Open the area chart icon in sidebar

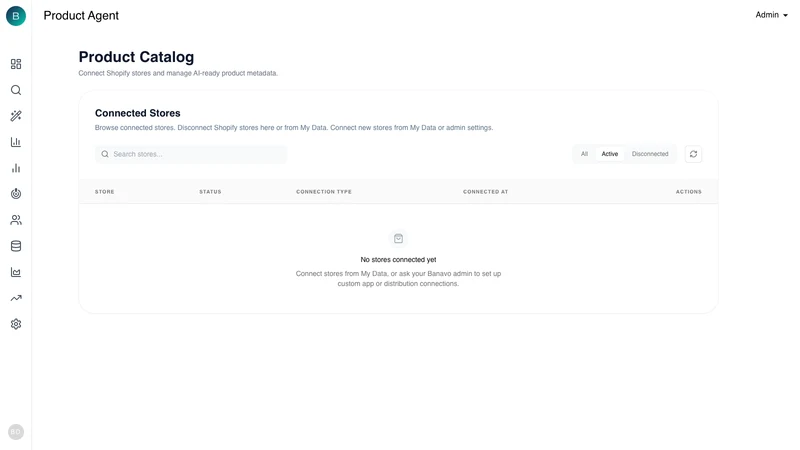(x=16, y=272)
